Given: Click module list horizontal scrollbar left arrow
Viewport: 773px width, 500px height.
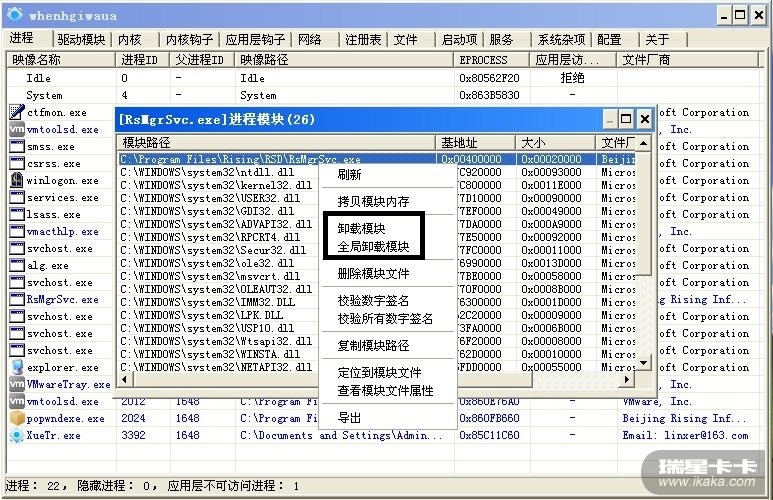Looking at the screenshot, I should pos(124,379).
